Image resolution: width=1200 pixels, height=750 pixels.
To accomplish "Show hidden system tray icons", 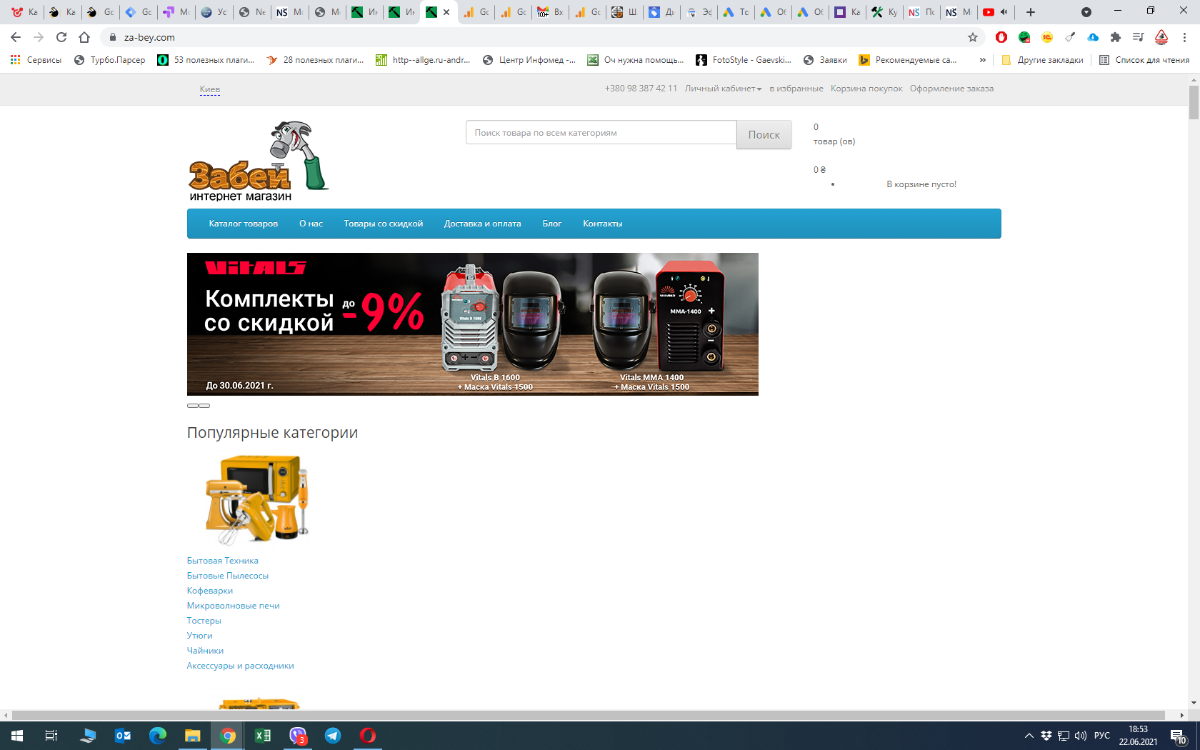I will coord(1030,736).
